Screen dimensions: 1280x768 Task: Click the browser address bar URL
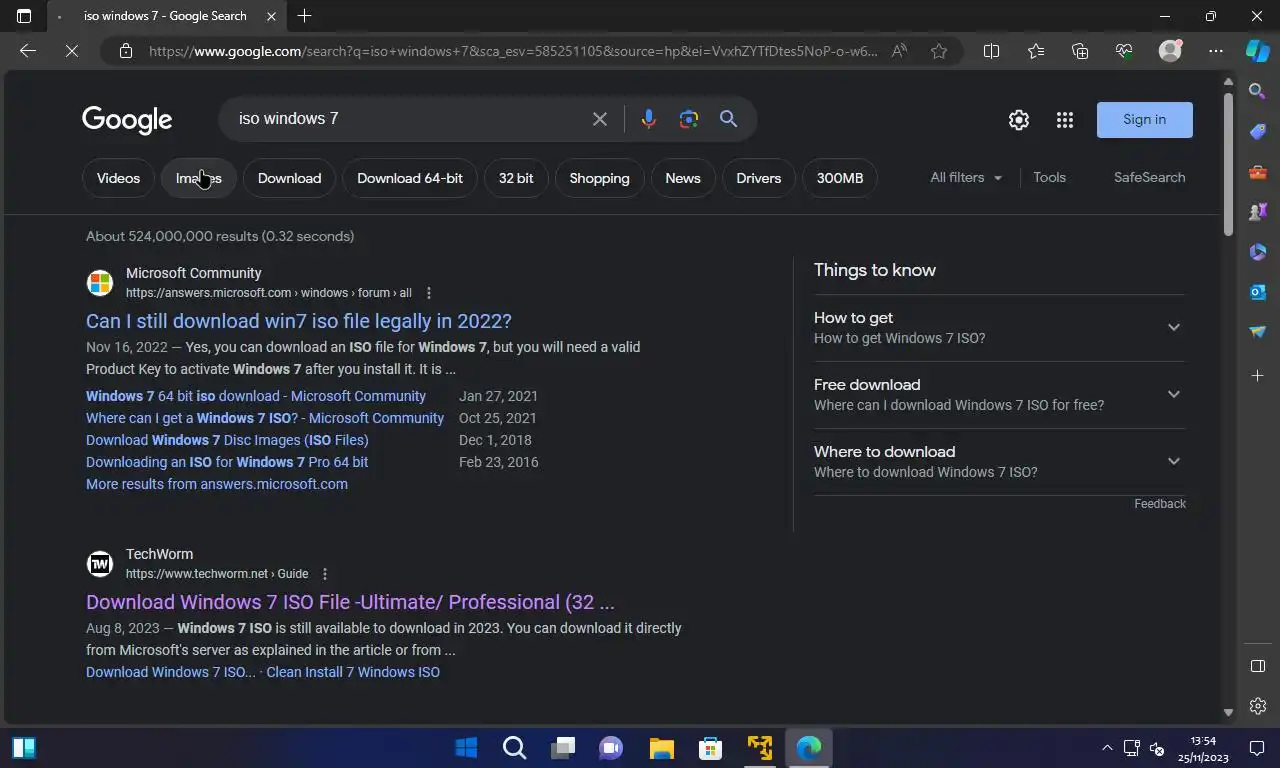pos(513,51)
